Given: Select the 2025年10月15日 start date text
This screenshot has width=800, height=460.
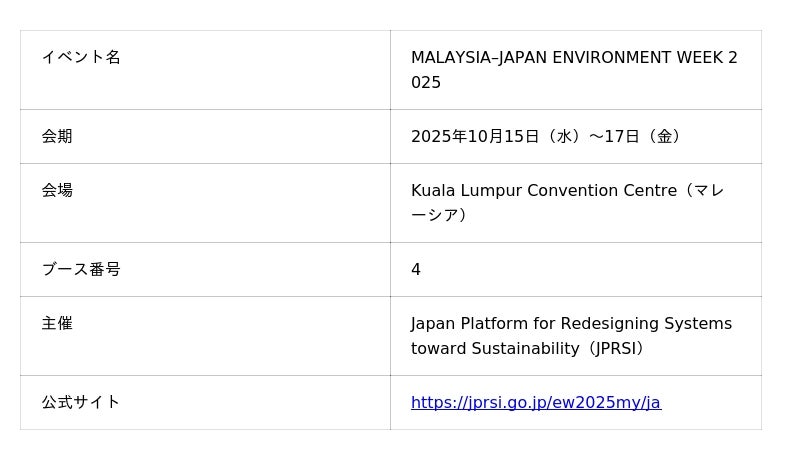Looking at the screenshot, I should (x=475, y=137).
